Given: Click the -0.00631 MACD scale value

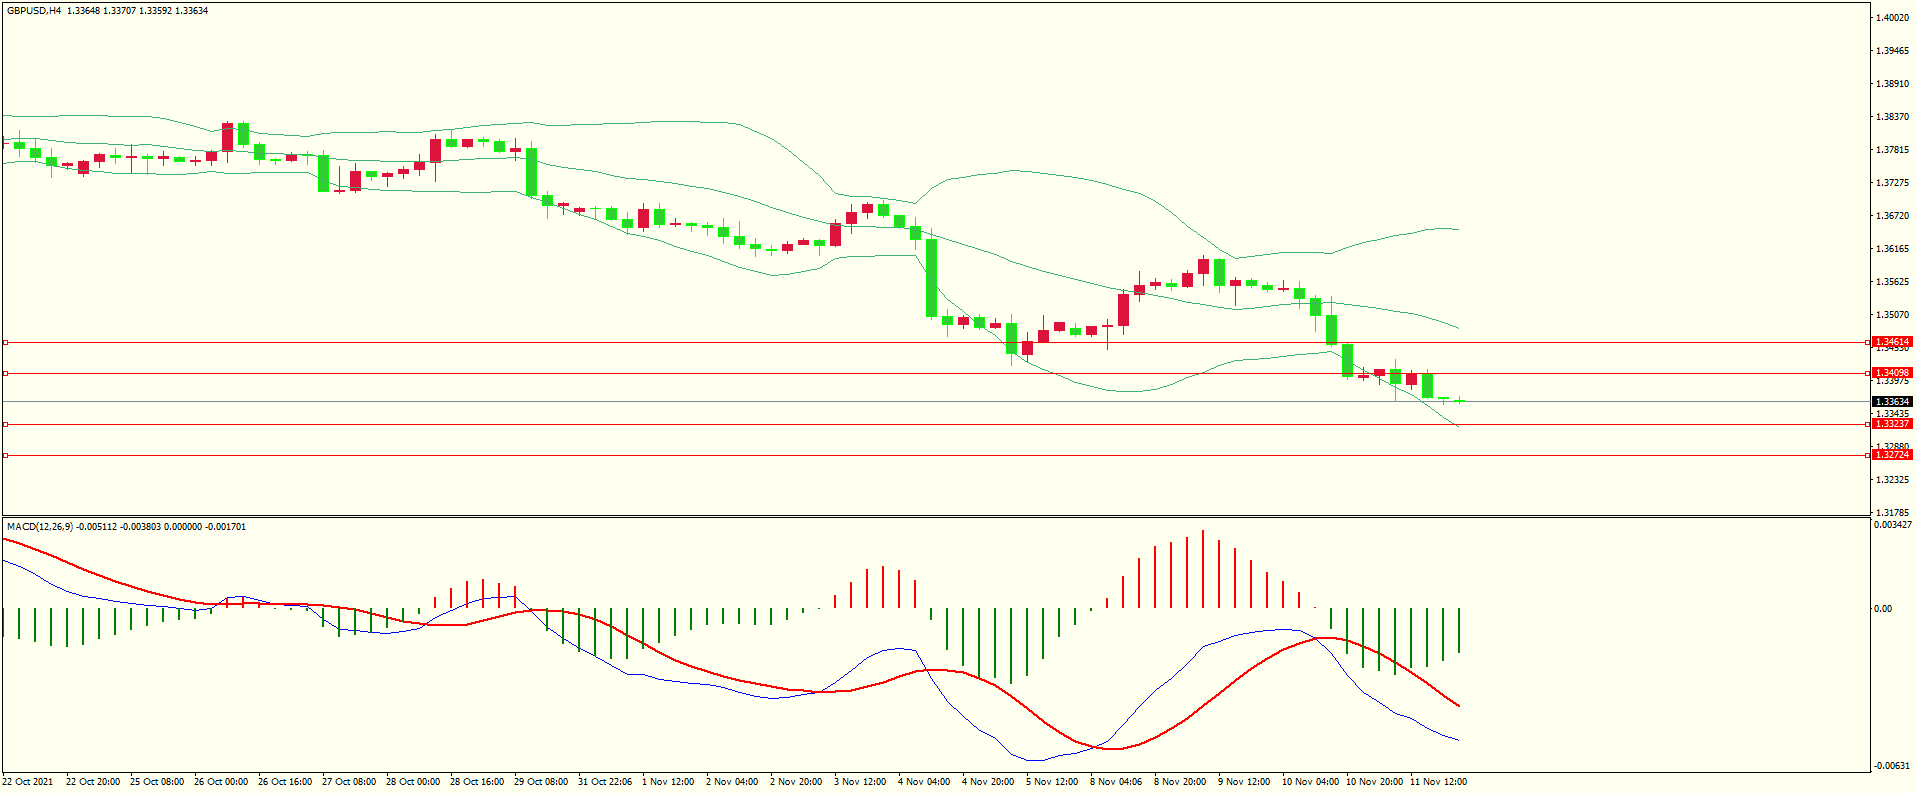Looking at the screenshot, I should 1892,766.
